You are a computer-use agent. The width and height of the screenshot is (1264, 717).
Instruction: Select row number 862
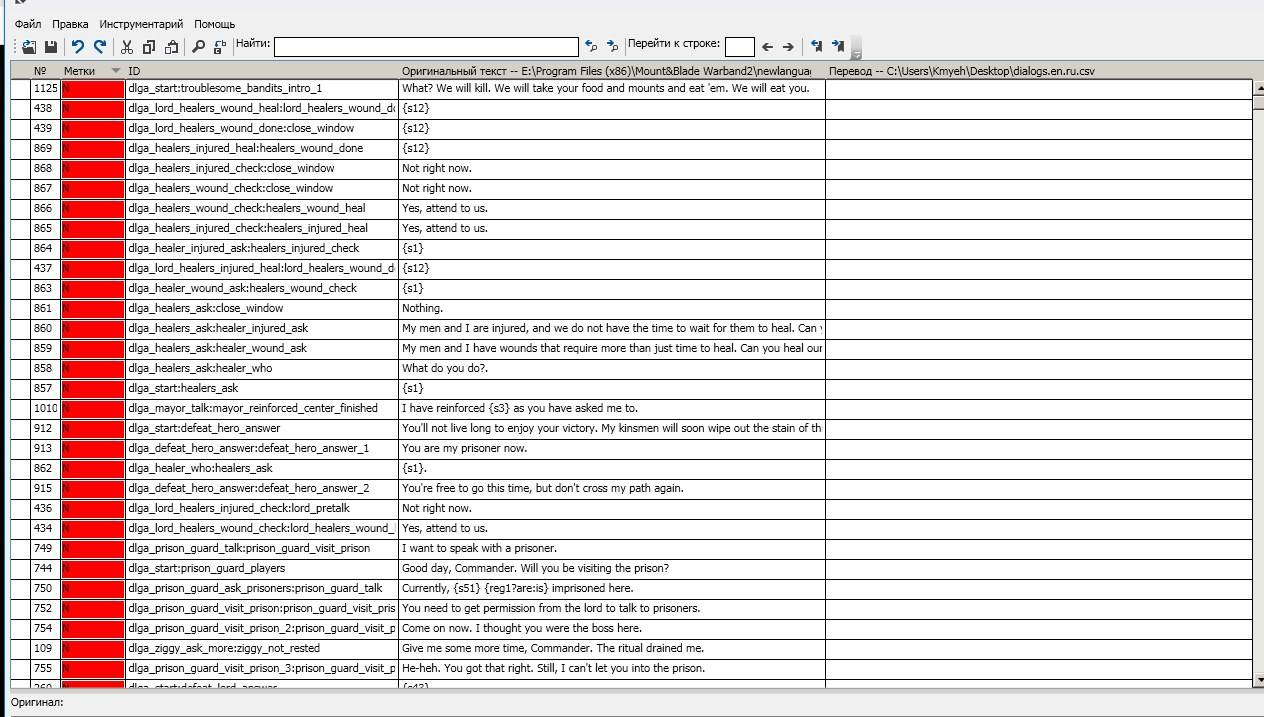tap(45, 468)
